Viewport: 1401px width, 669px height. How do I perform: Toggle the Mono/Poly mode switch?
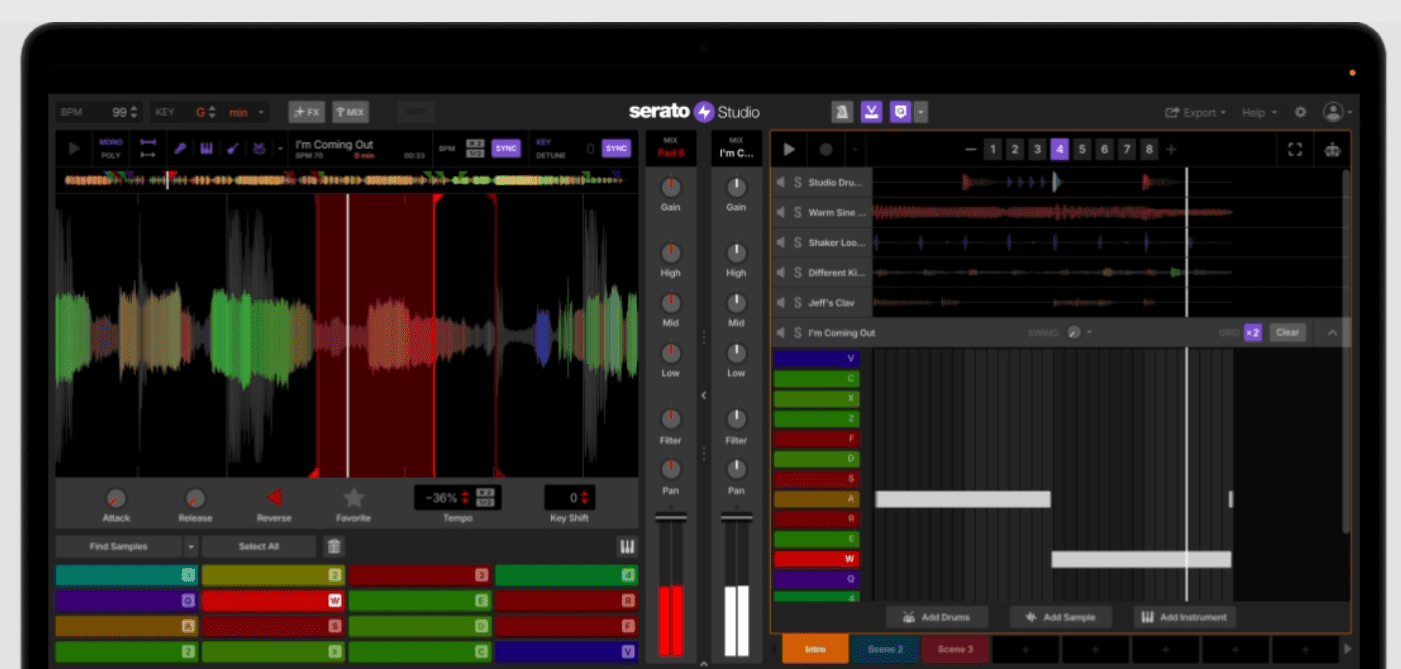coord(110,149)
